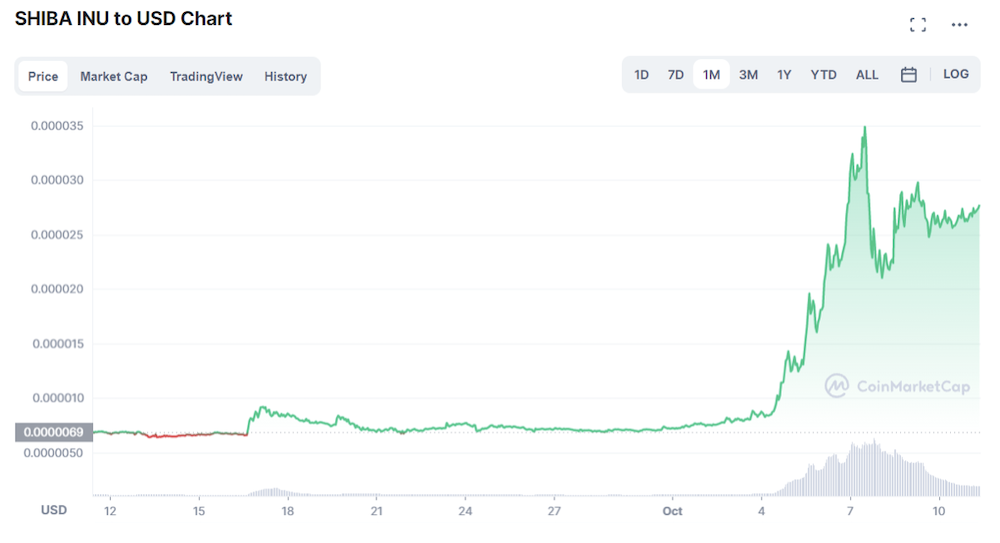Select the 1D time range

[642, 75]
